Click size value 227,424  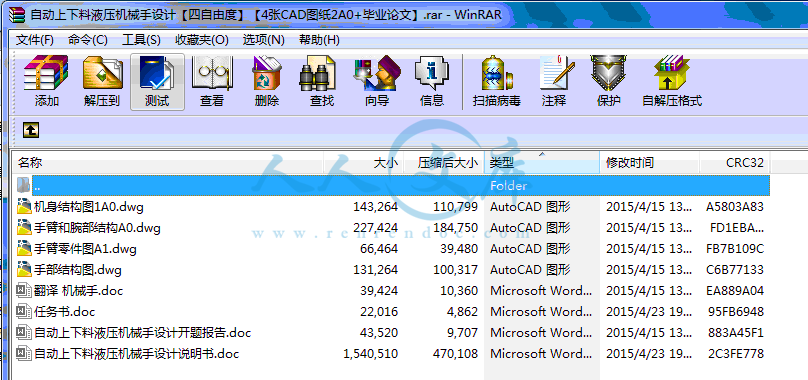(x=376, y=228)
